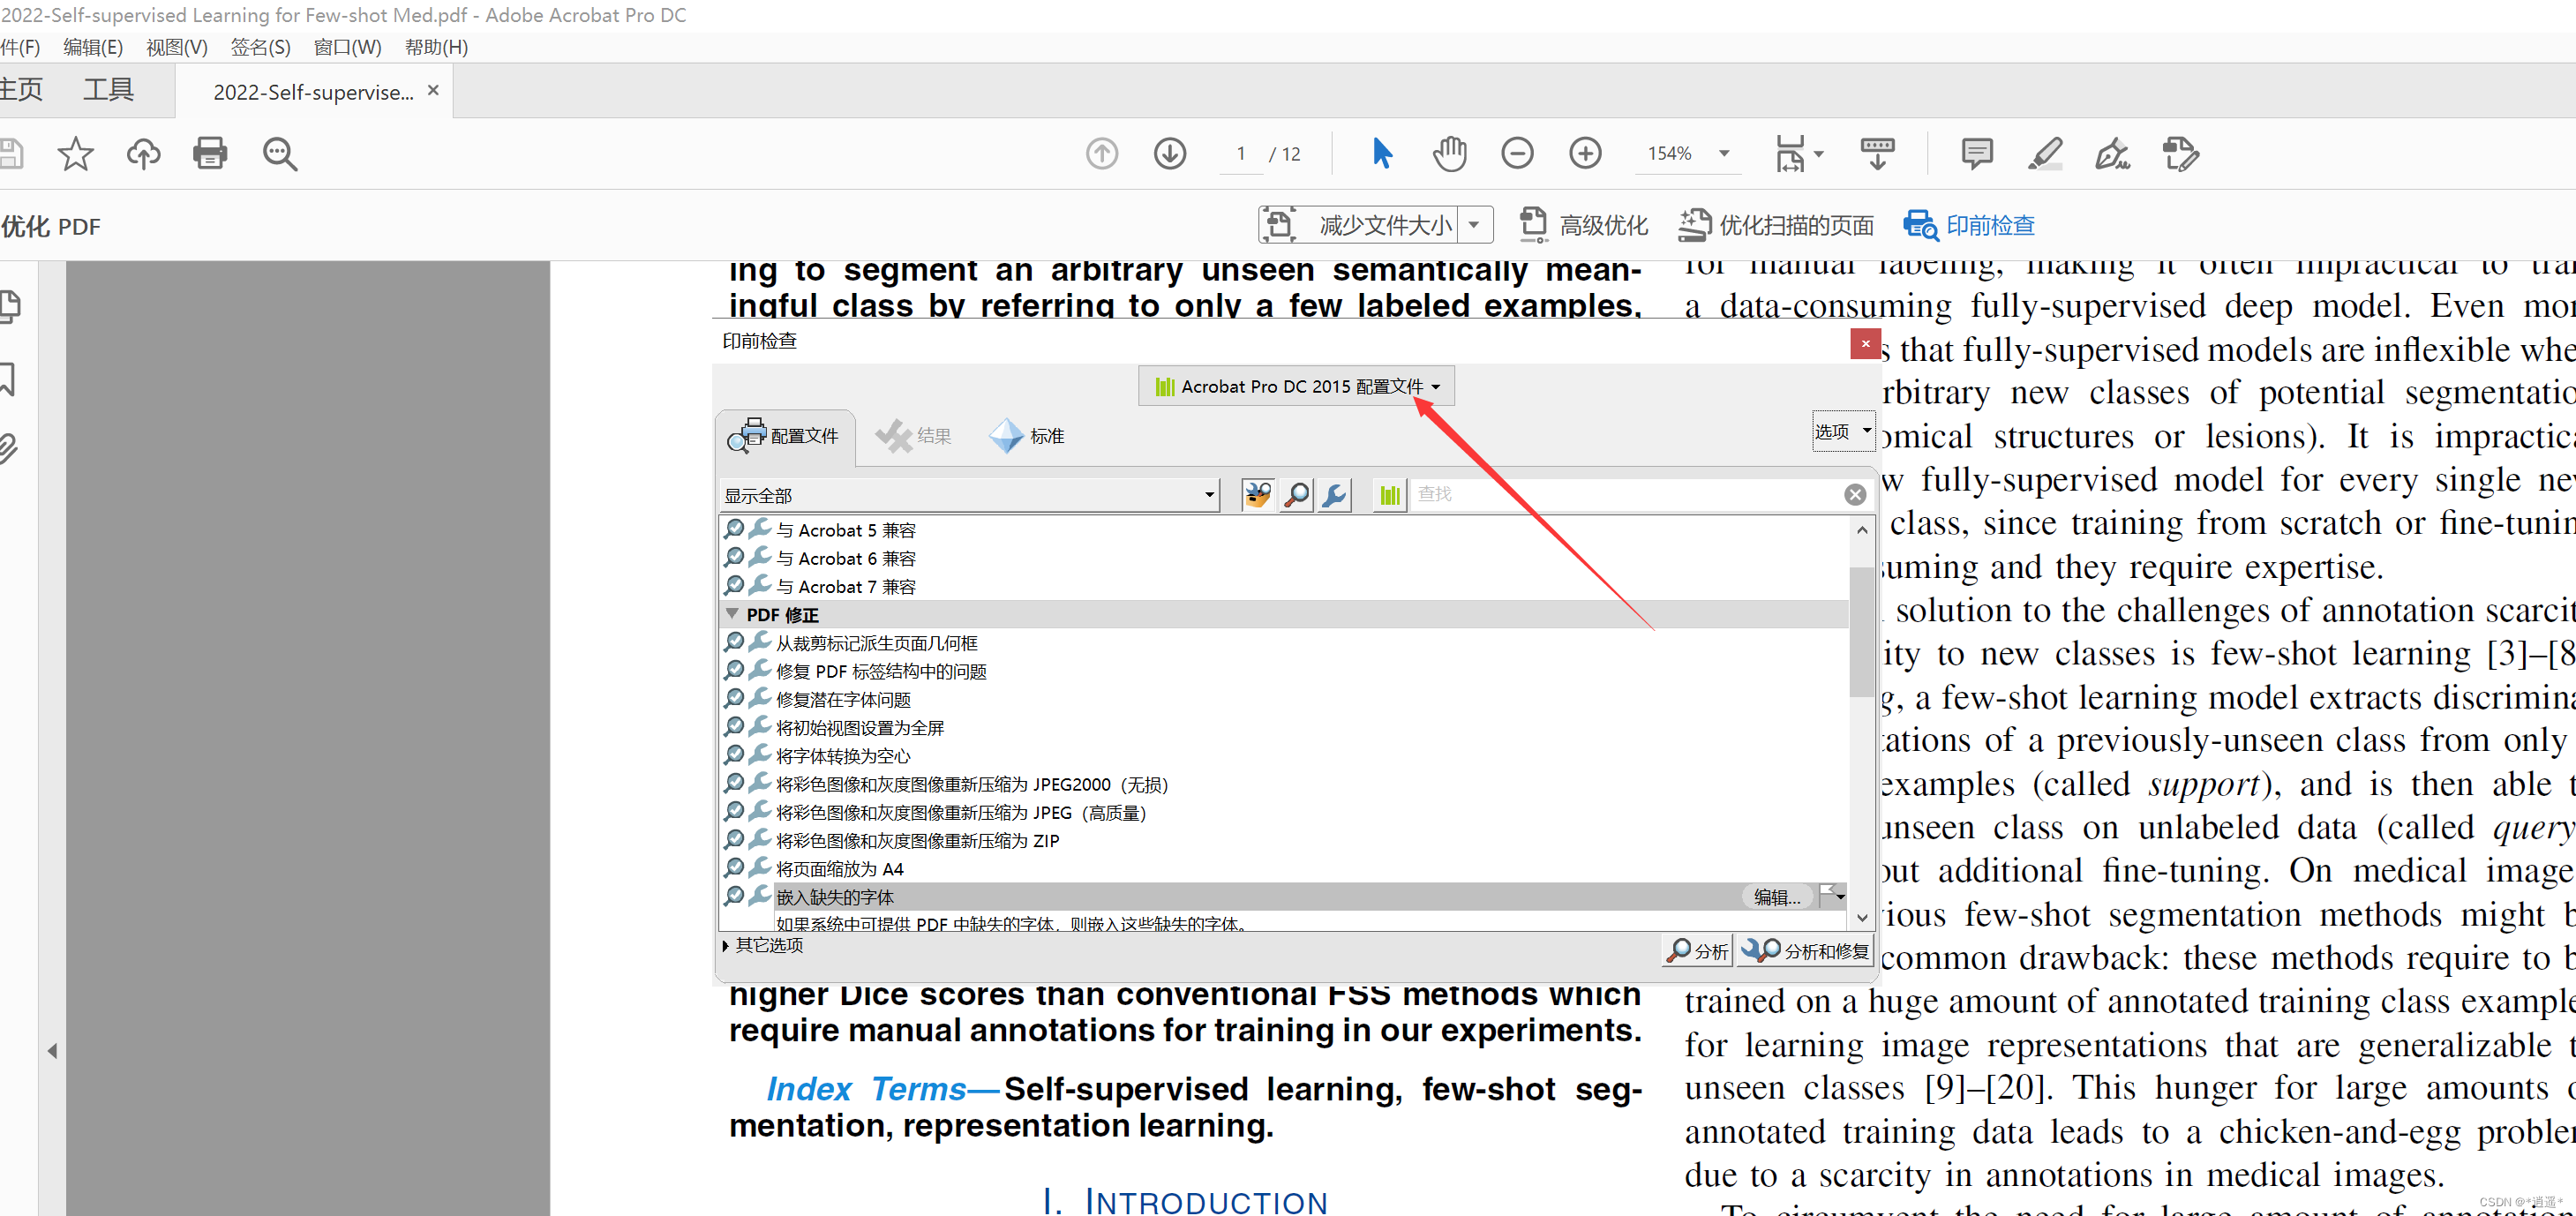The image size is (2576, 1216).
Task: Toggle the libraries green bars button
Action: (1390, 495)
